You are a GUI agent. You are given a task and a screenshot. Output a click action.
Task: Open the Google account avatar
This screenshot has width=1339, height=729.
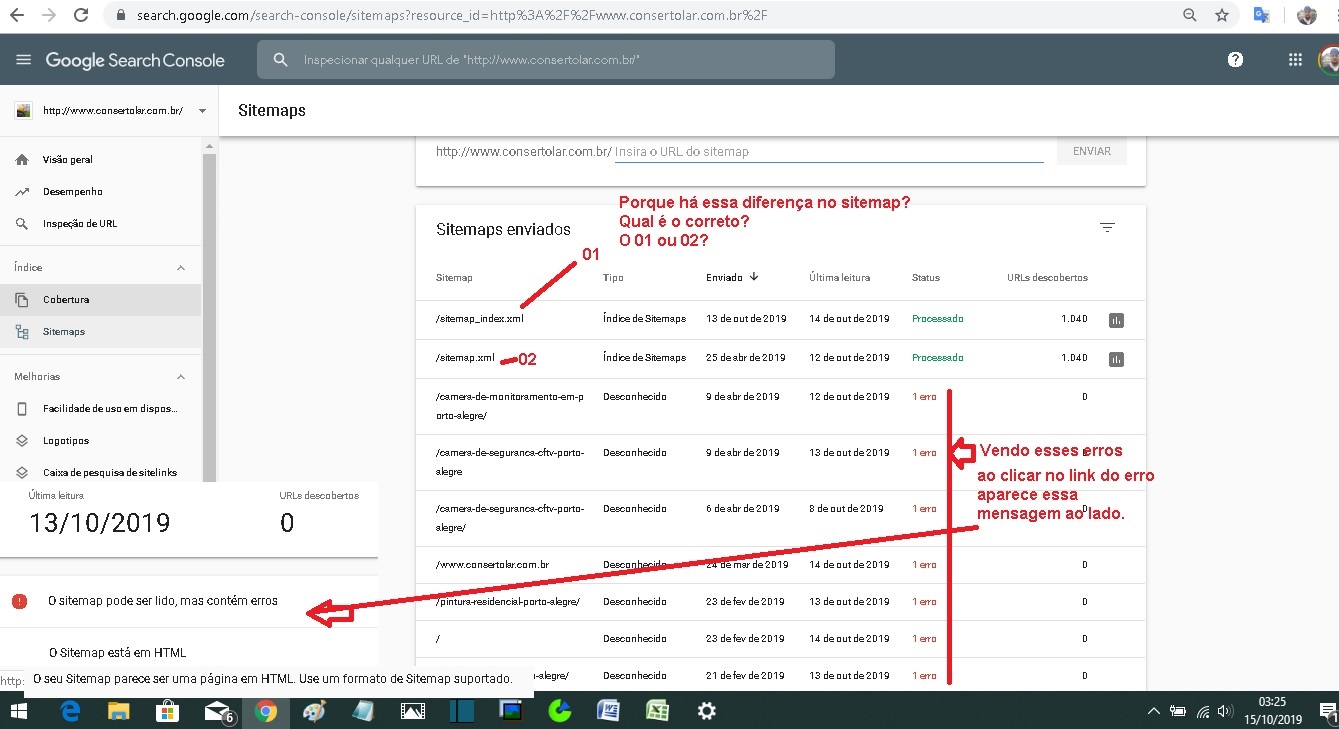(1329, 60)
